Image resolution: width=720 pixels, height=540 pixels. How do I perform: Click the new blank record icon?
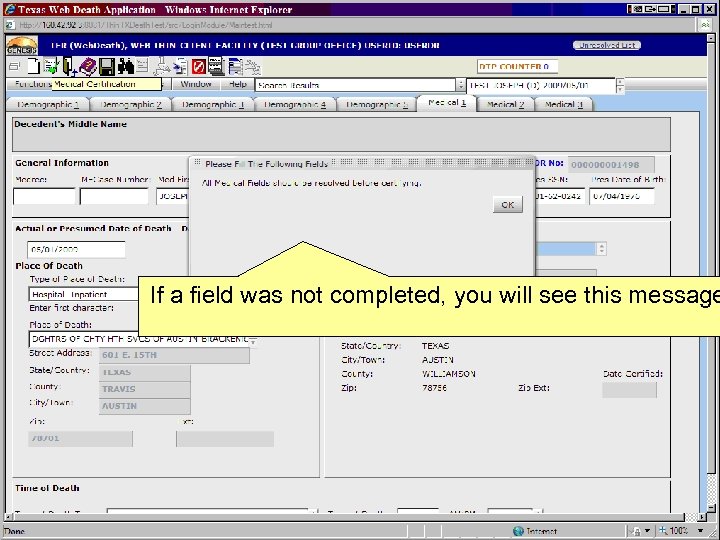(34, 67)
